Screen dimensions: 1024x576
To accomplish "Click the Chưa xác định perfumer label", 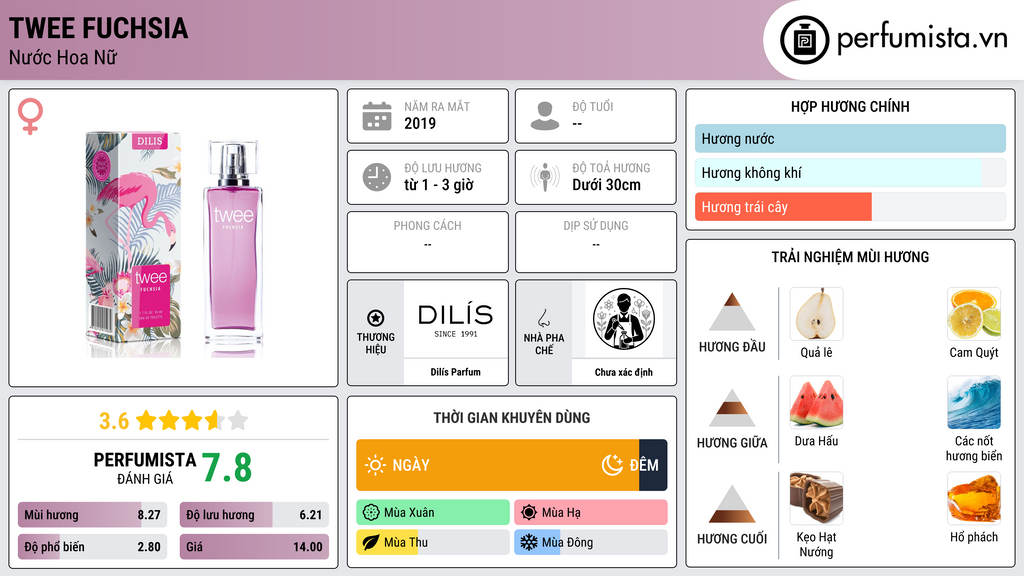I will click(x=624, y=372).
